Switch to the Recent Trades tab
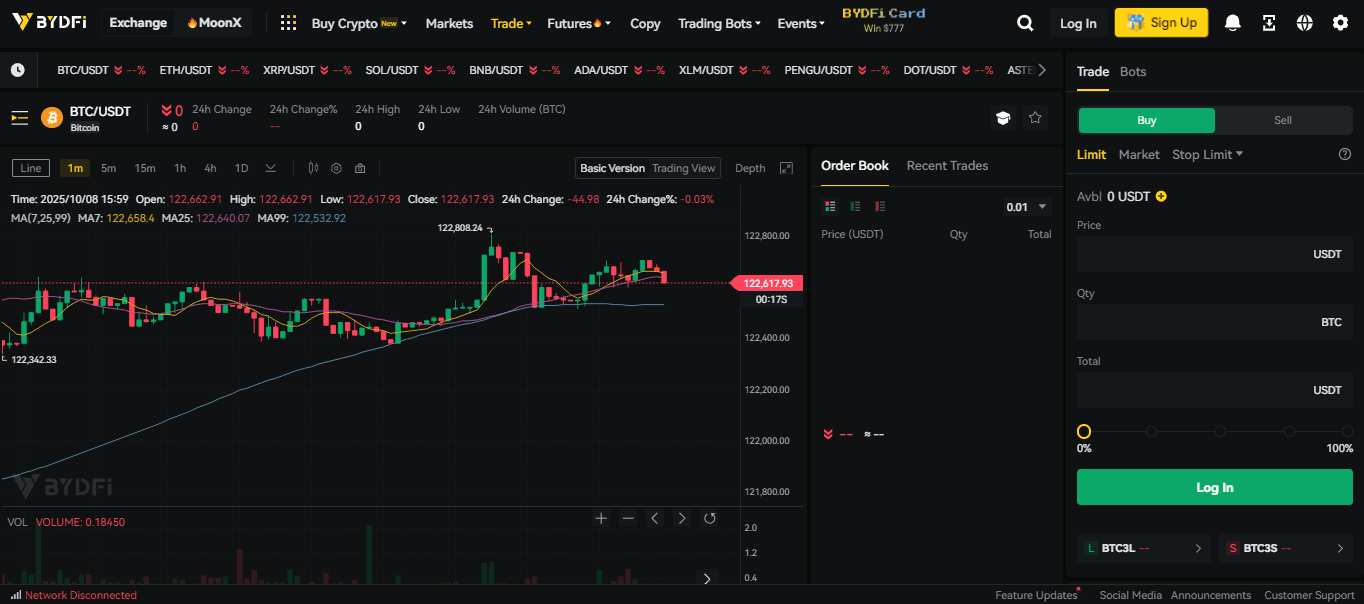Viewport: 1364px width, 604px height. point(947,166)
